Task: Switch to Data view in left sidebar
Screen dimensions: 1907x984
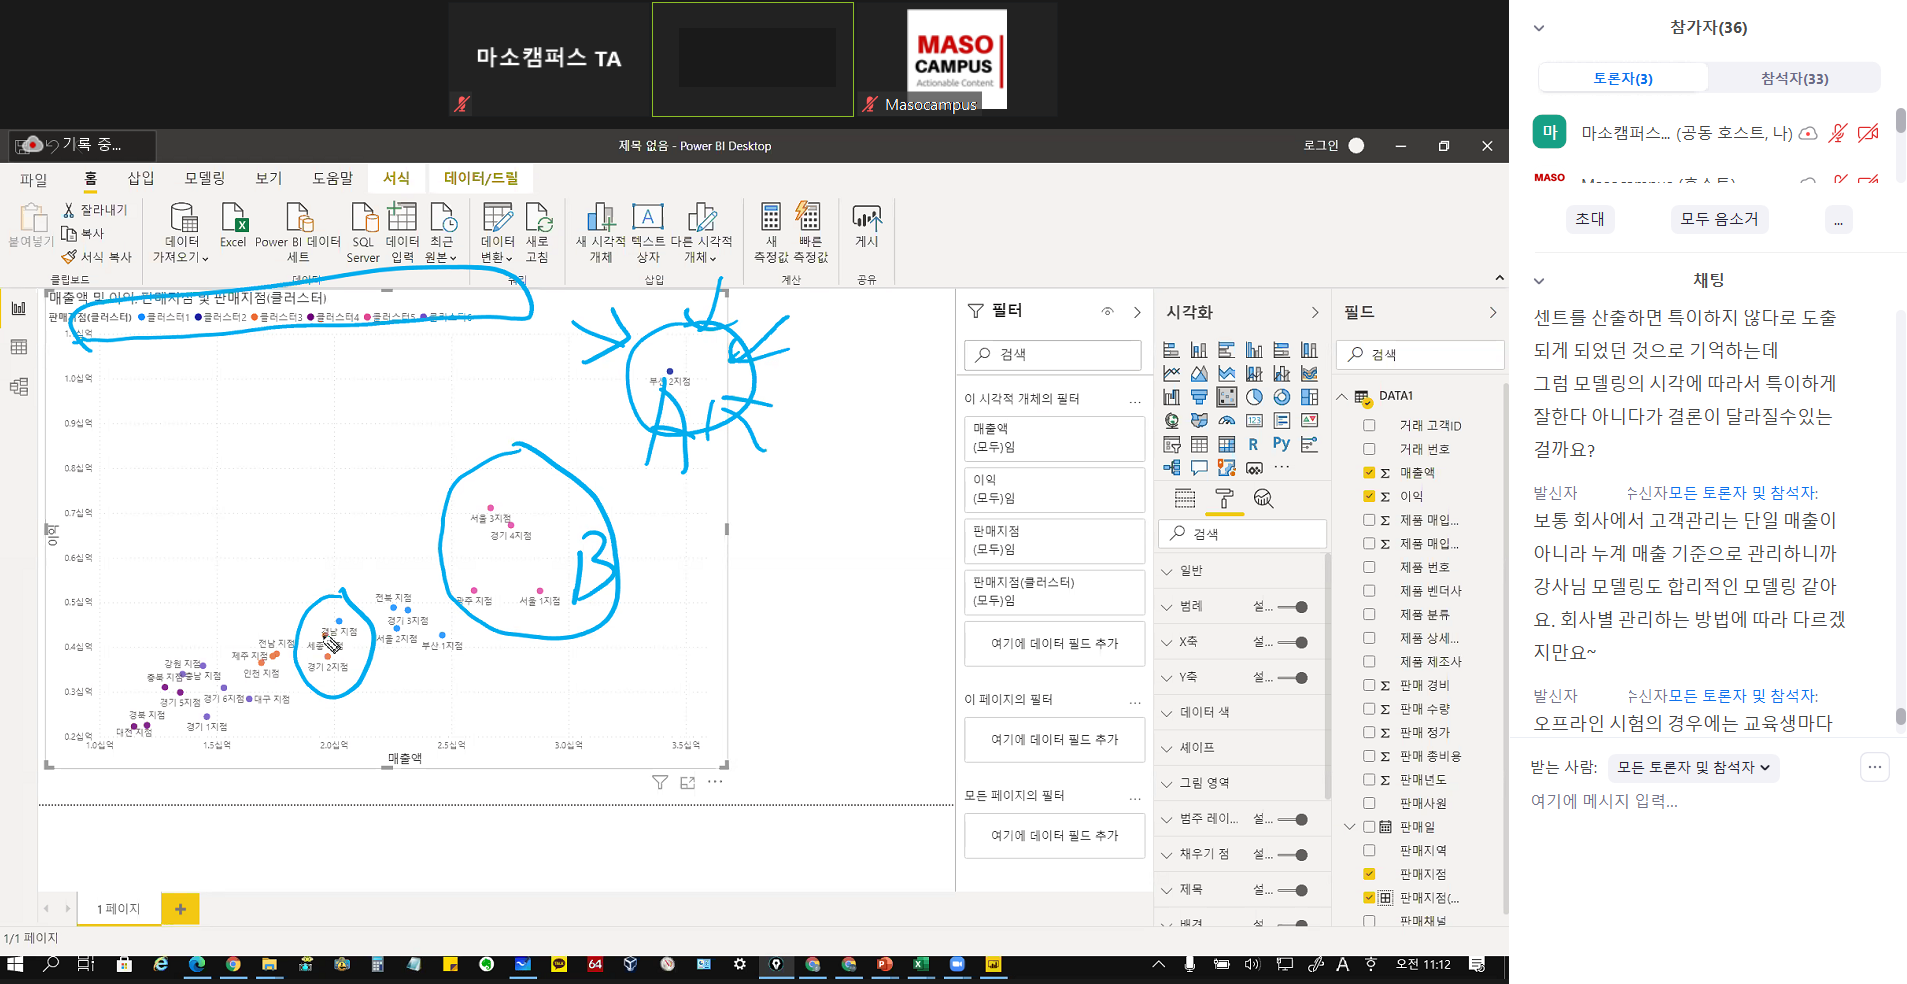Action: (x=19, y=347)
